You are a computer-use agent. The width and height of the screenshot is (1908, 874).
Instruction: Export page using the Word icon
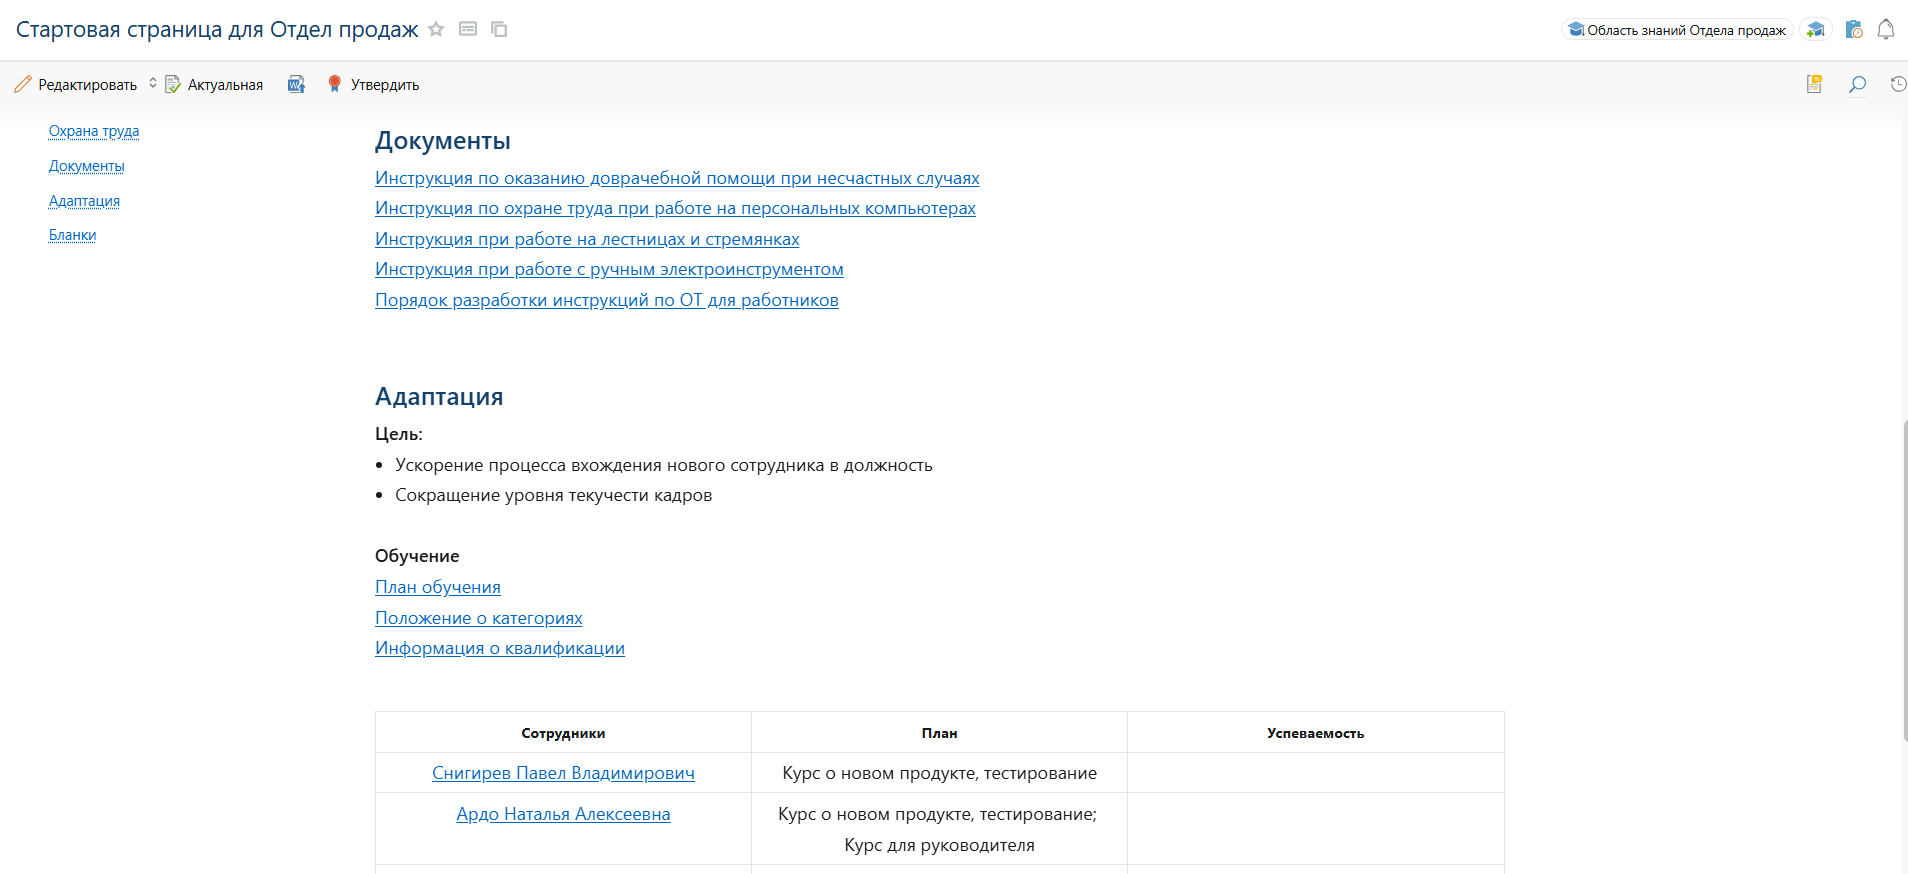(x=296, y=85)
